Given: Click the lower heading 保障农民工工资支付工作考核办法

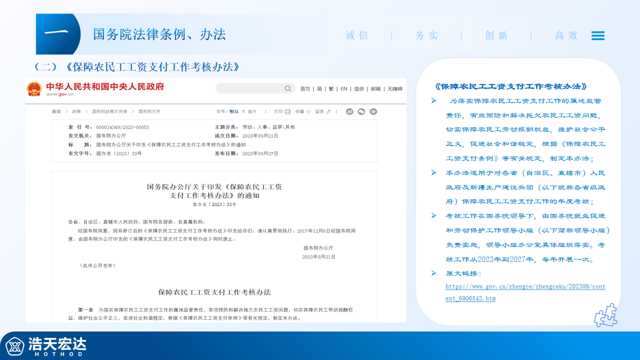Looking at the screenshot, I should pyautogui.click(x=214, y=292).
